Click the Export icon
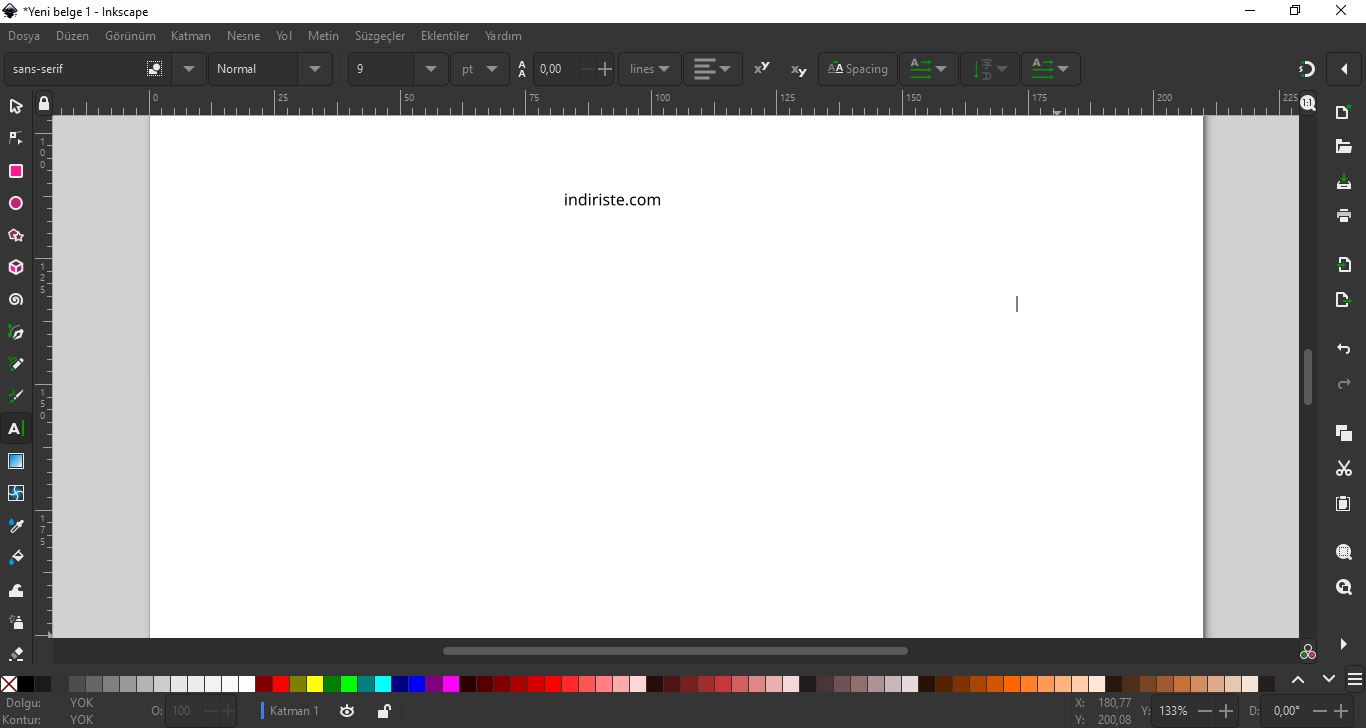The width and height of the screenshot is (1366, 728). pyautogui.click(x=1344, y=300)
